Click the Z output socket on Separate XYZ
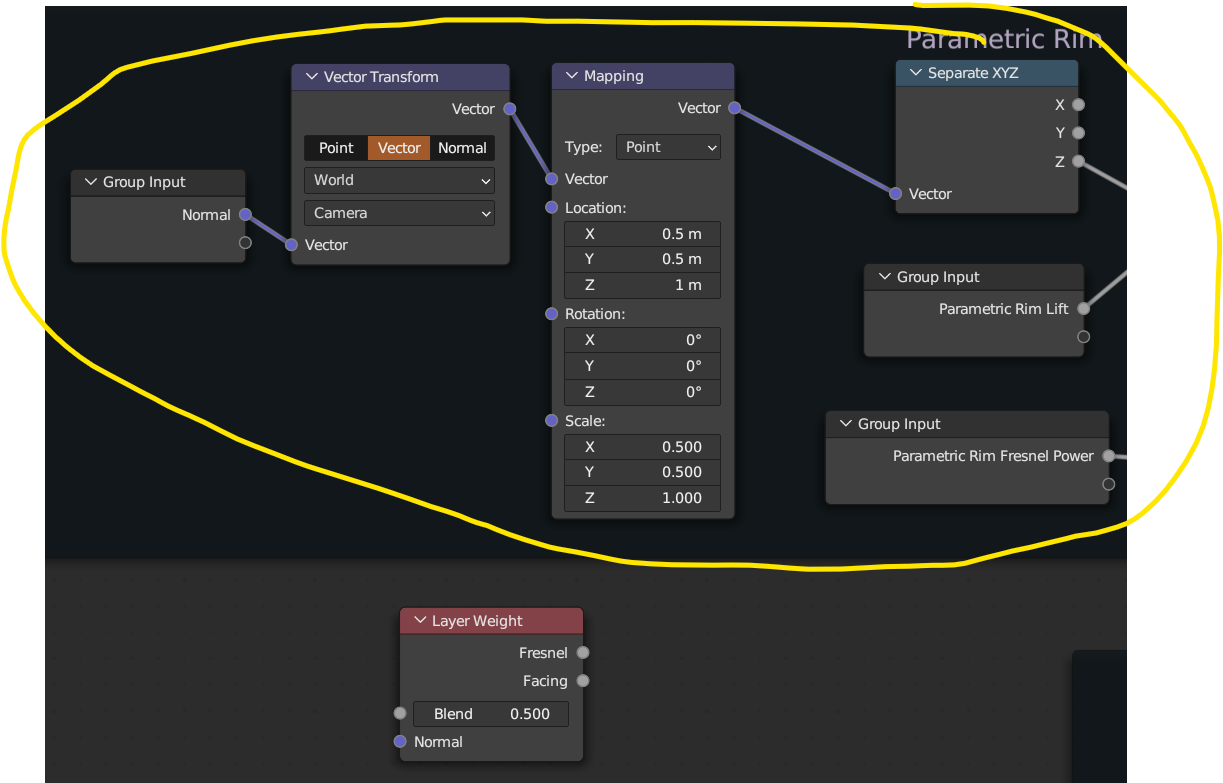 pos(1077,160)
